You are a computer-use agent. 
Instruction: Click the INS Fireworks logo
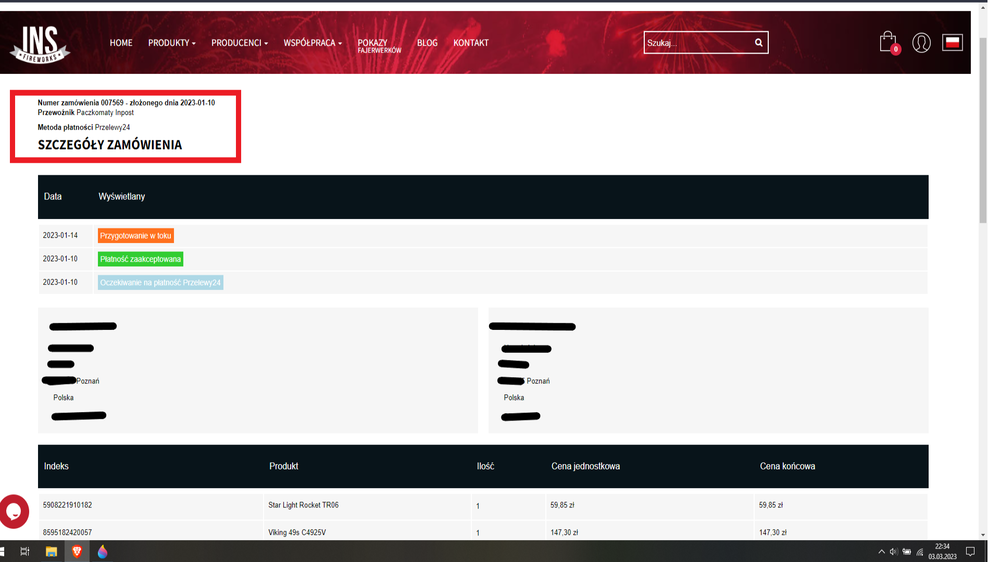coord(40,44)
